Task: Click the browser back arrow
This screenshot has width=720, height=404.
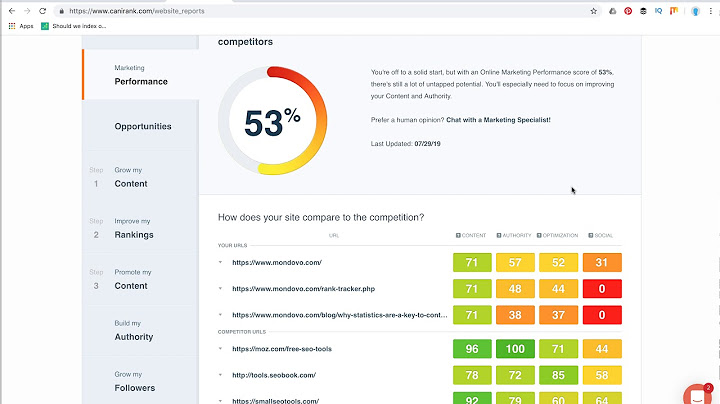Action: 9,11
